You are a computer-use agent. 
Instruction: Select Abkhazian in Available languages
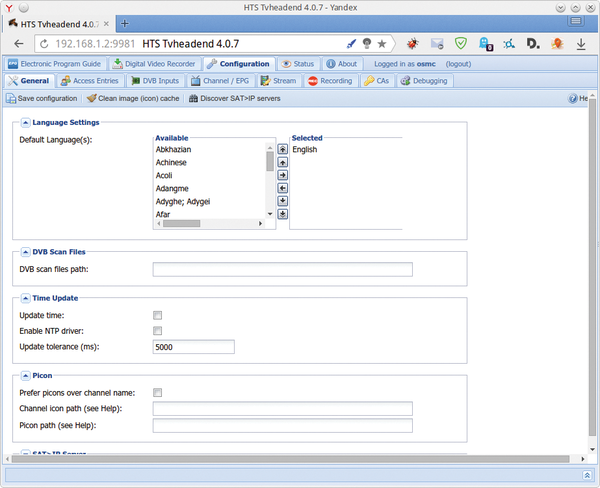173,149
